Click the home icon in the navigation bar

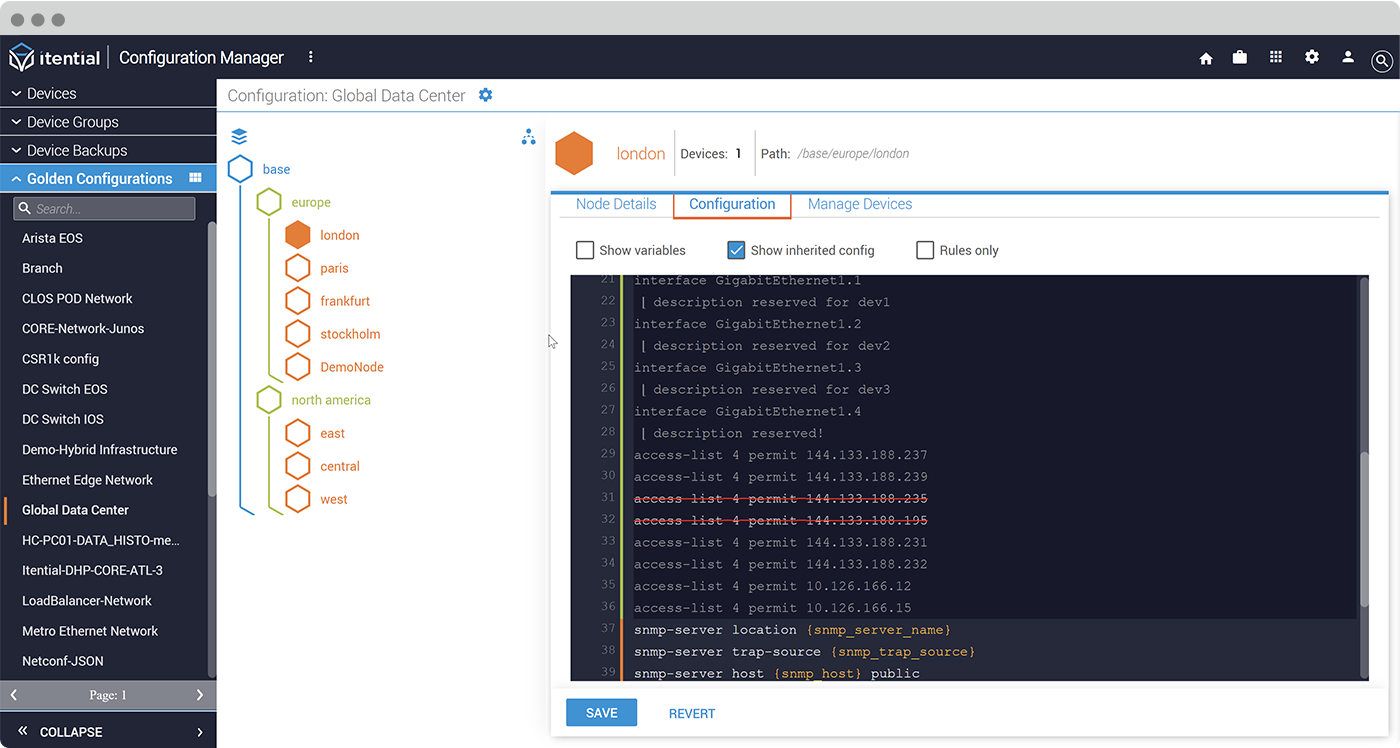pyautogui.click(x=1205, y=57)
